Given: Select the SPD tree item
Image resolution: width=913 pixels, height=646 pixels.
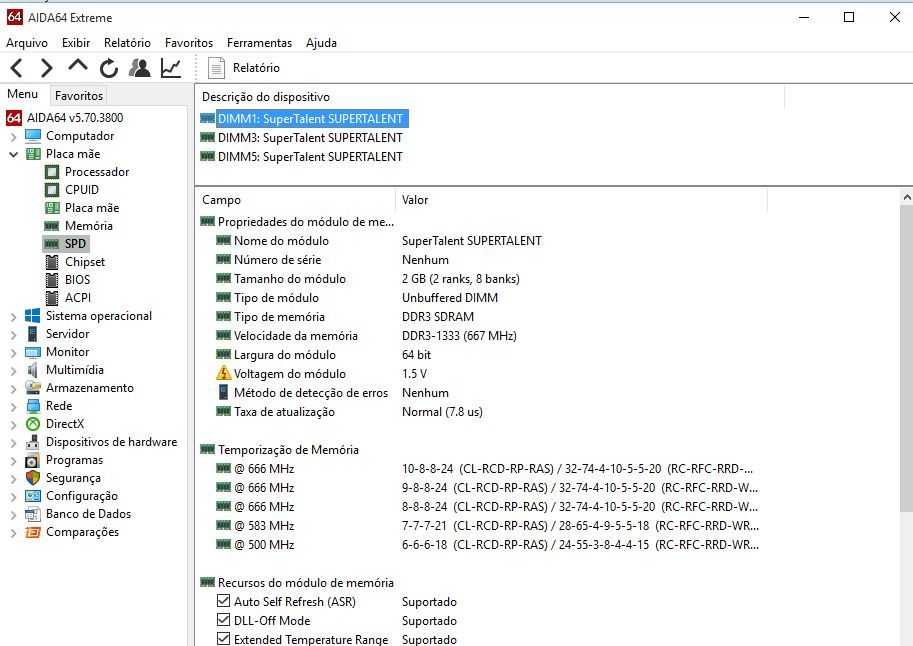Looking at the screenshot, I should pyautogui.click(x=75, y=244).
